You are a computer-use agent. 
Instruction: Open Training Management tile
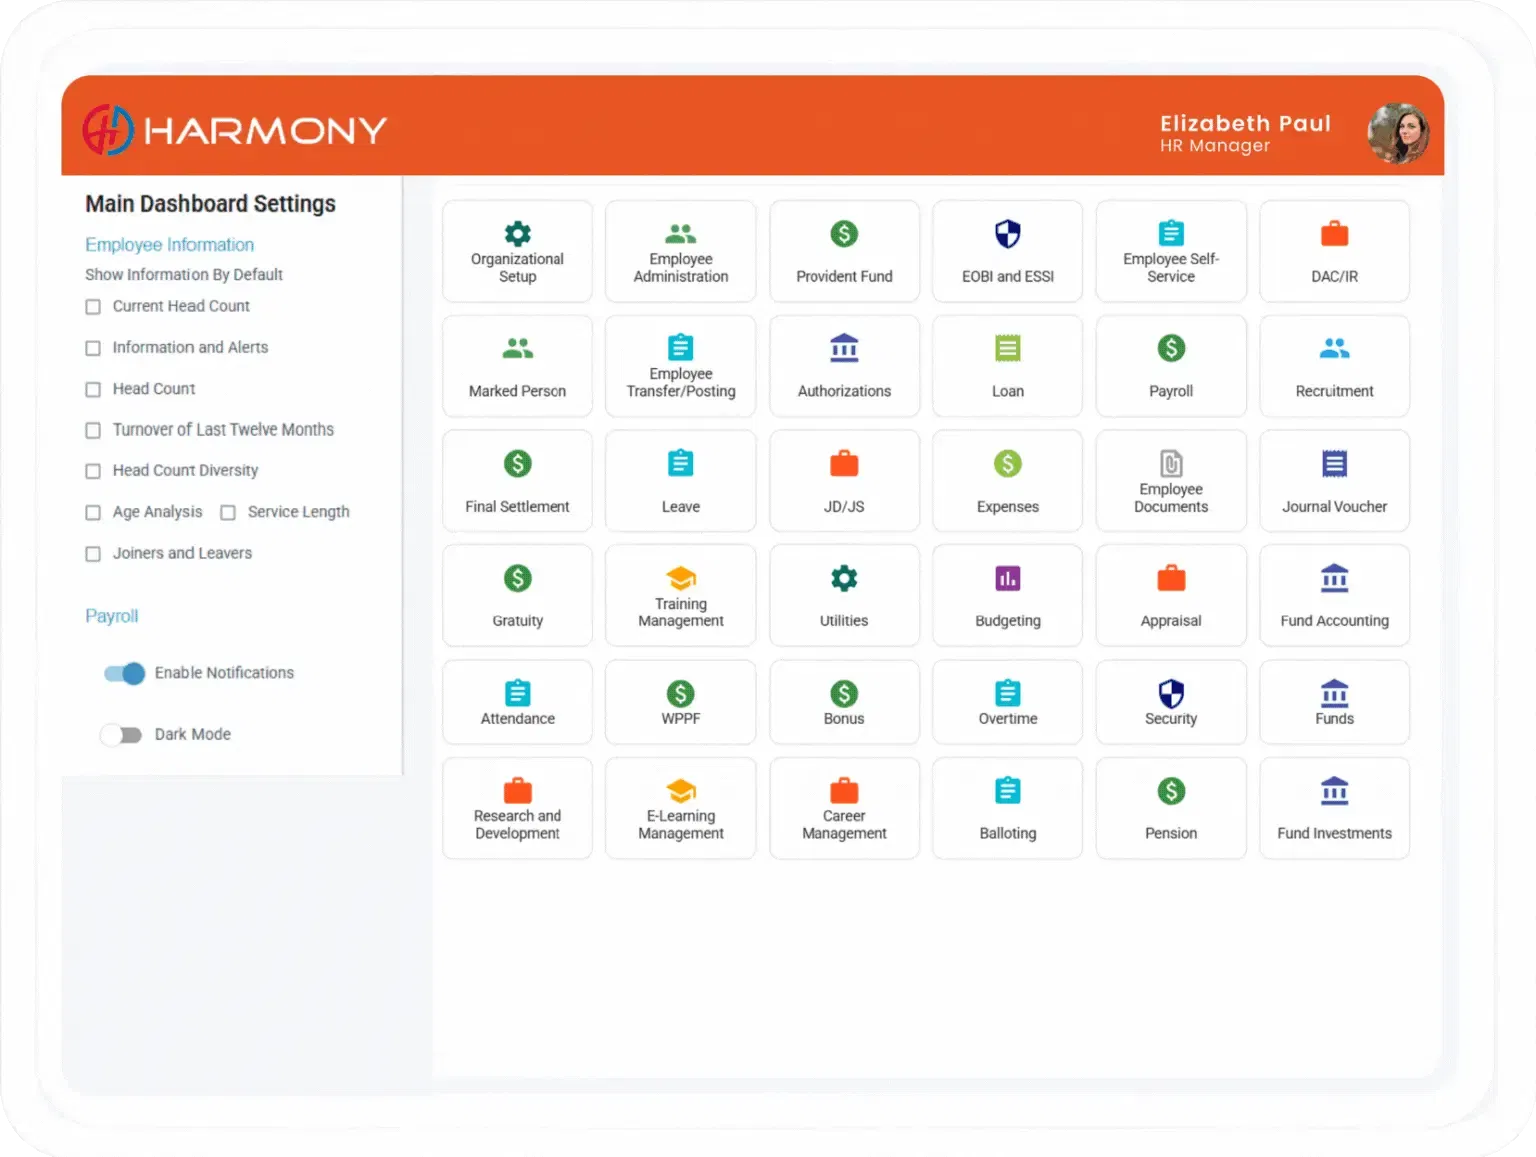coord(681,596)
